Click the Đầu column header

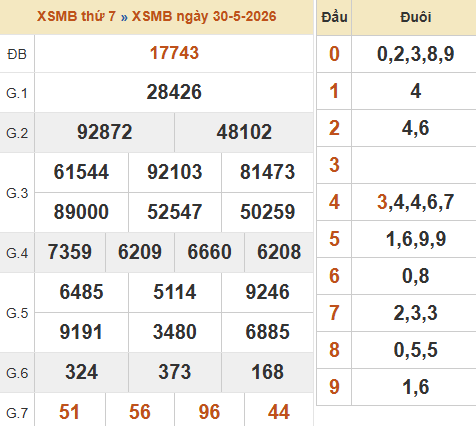pyautogui.click(x=334, y=17)
